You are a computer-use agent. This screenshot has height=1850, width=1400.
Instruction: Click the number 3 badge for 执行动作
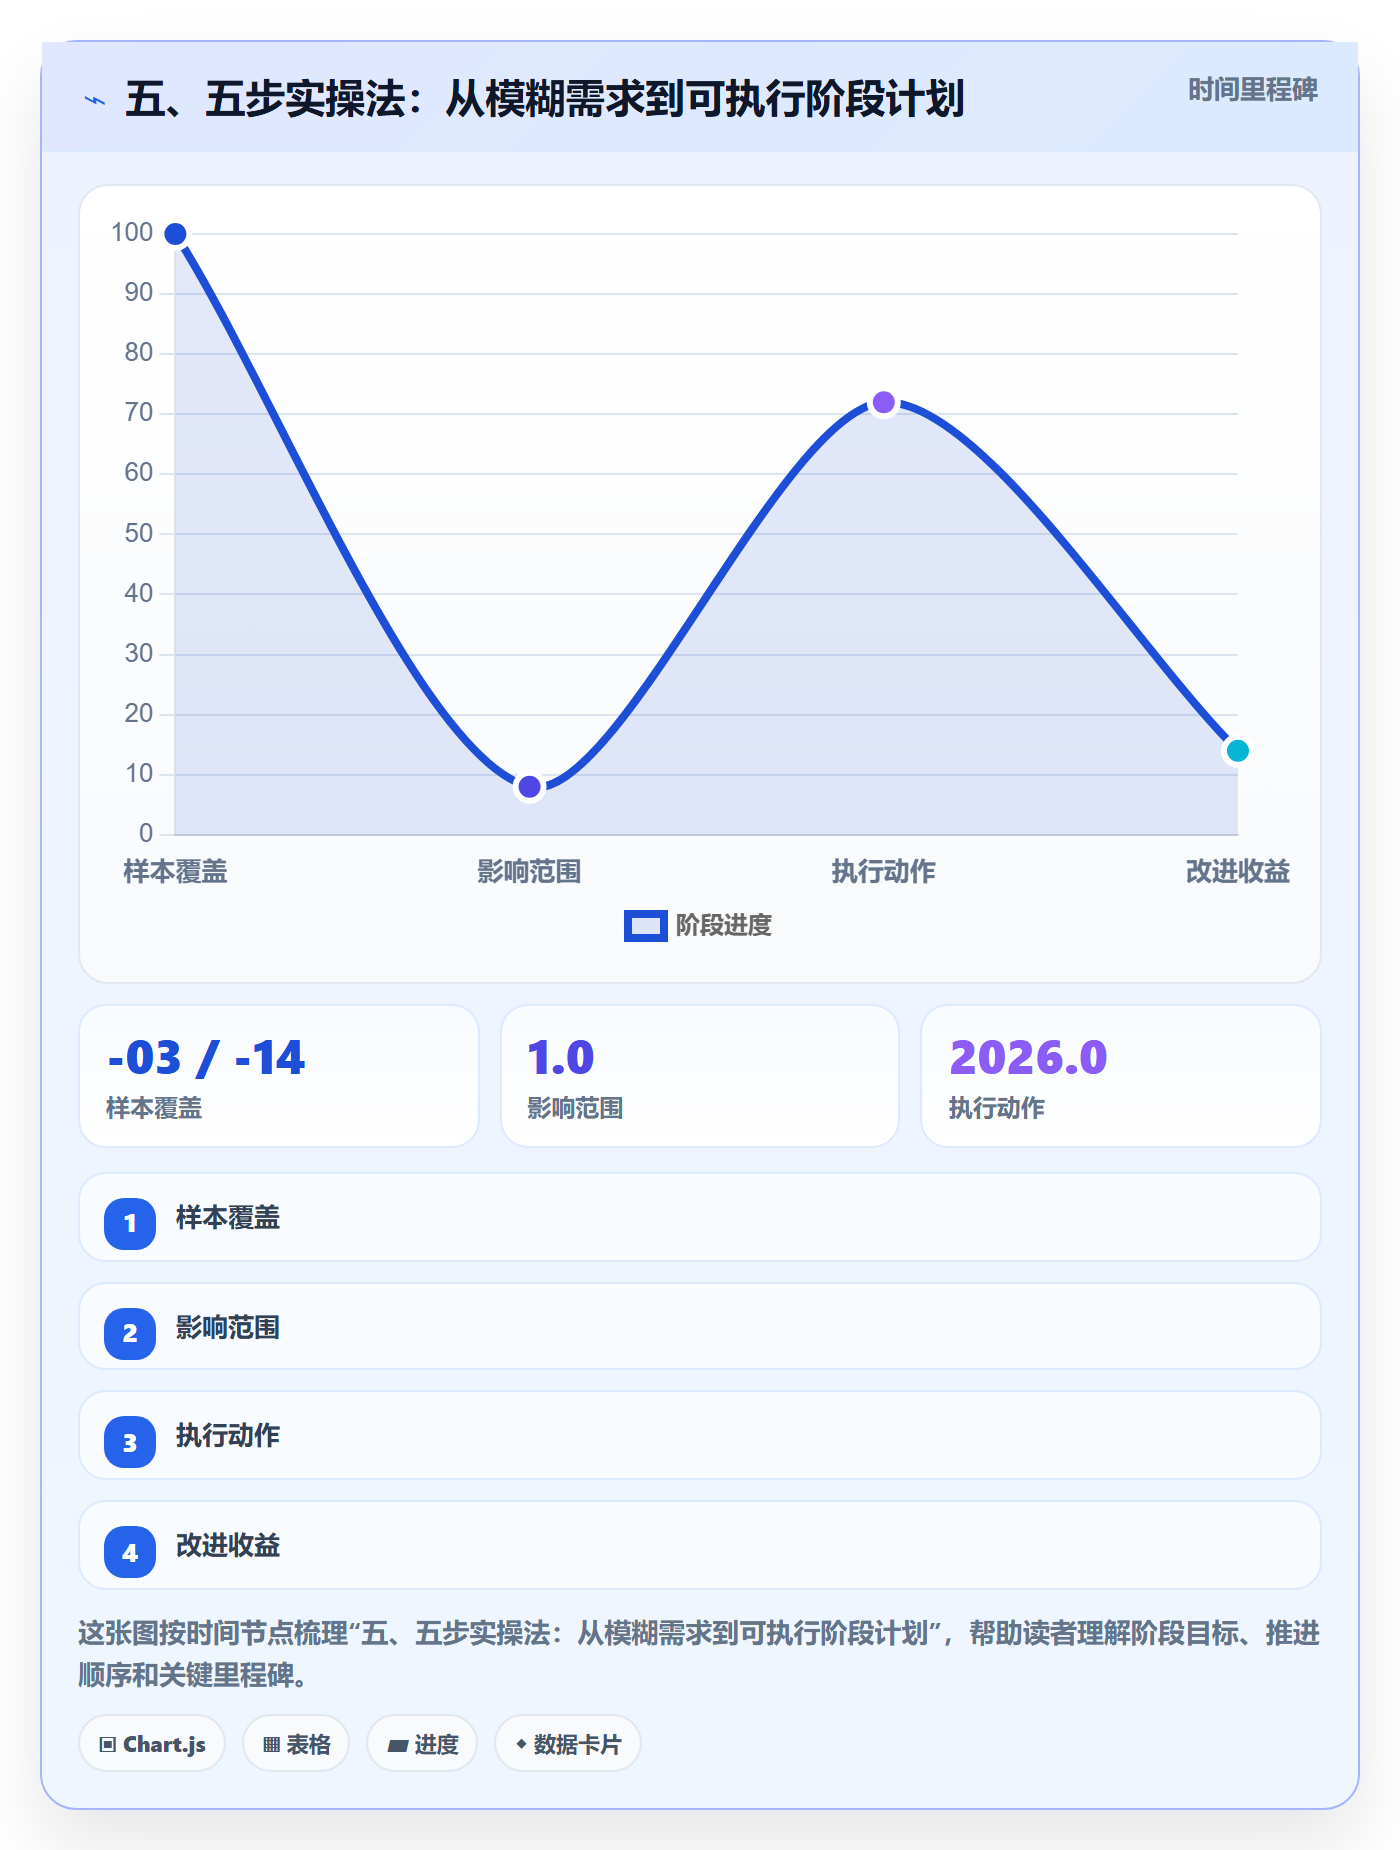point(130,1442)
